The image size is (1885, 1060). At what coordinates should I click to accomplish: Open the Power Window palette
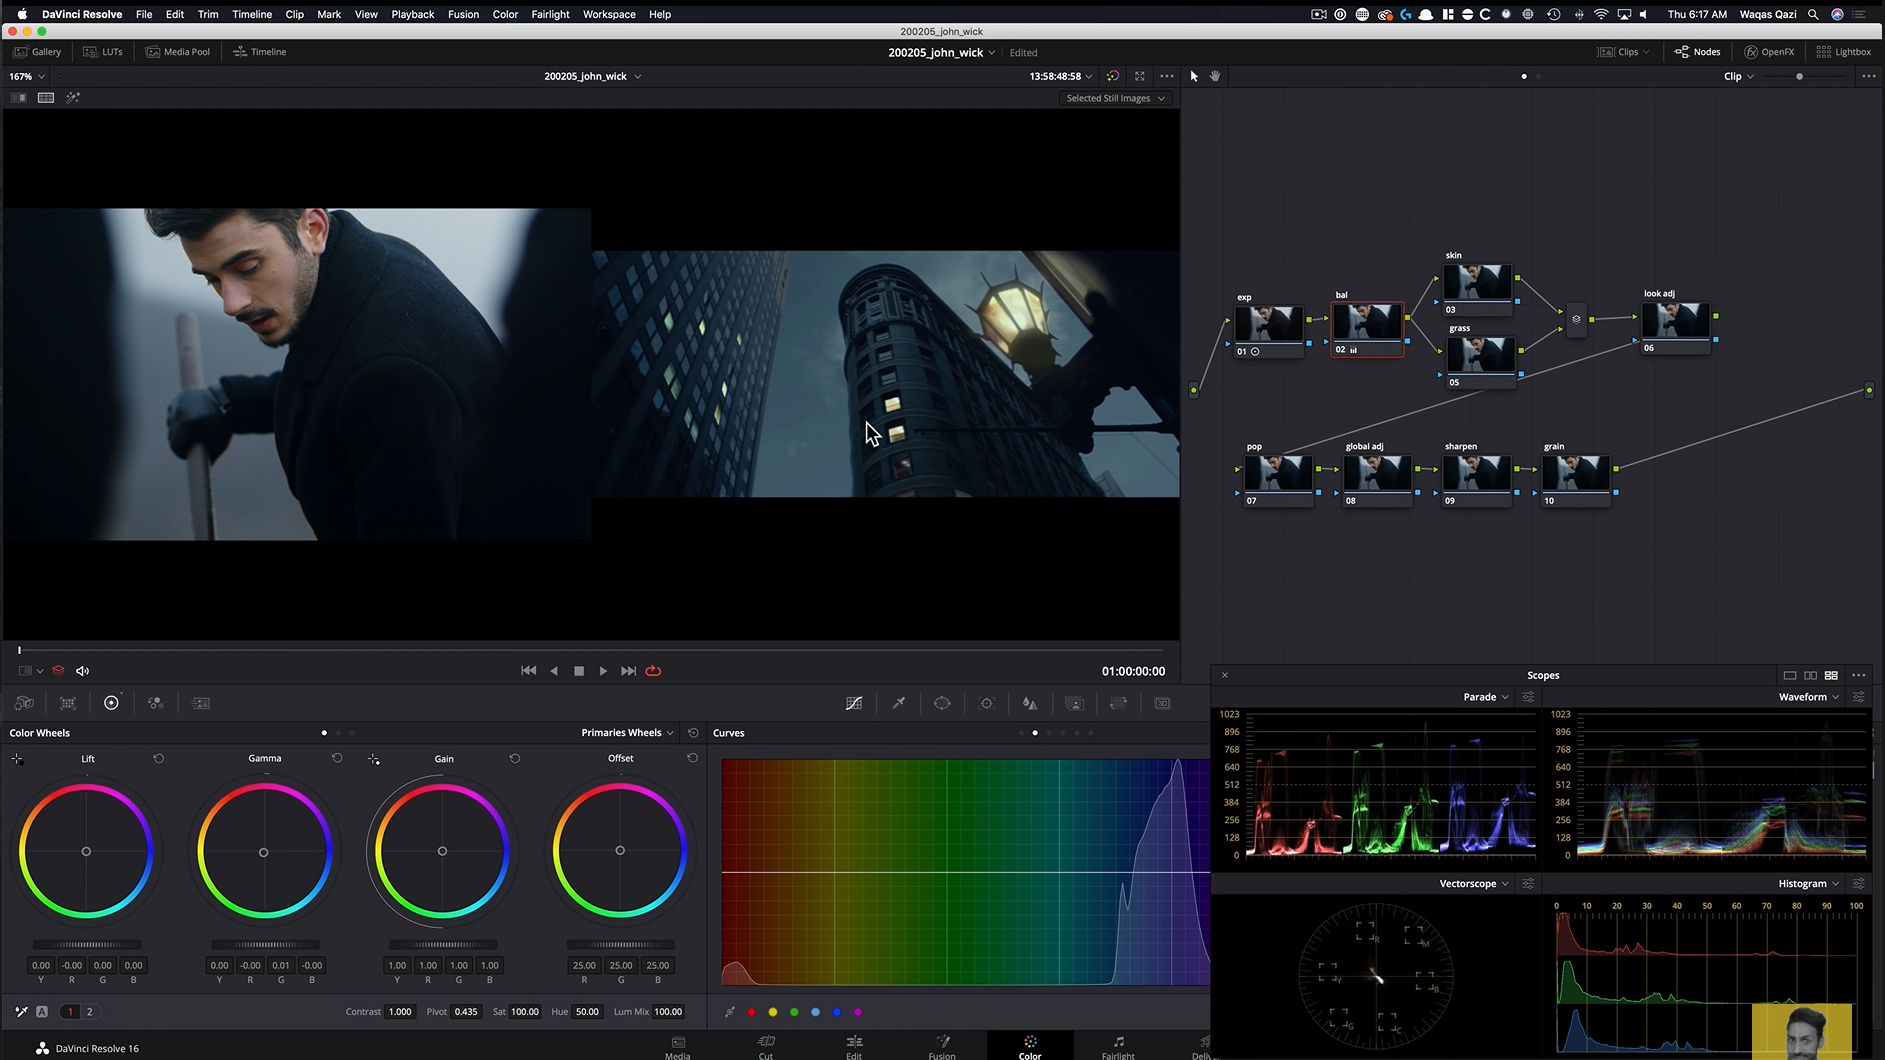click(942, 703)
